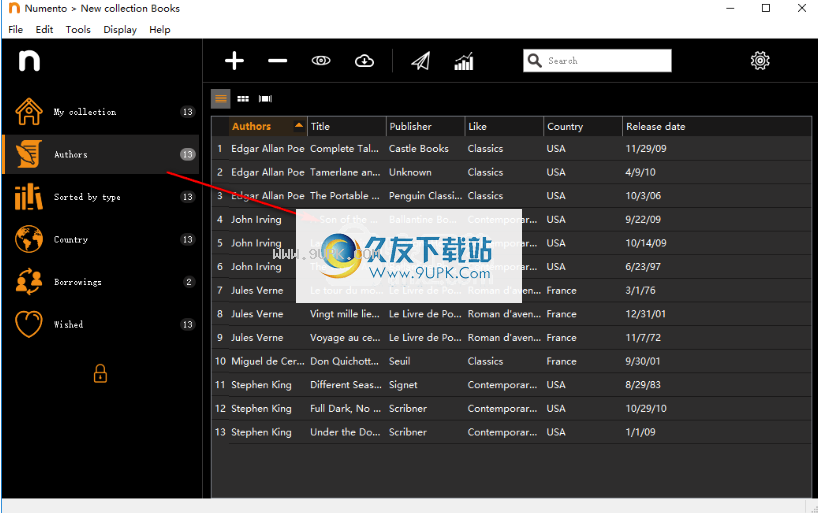The image size is (818, 513).
Task: Maximize the Numento window
Action: 766,8
